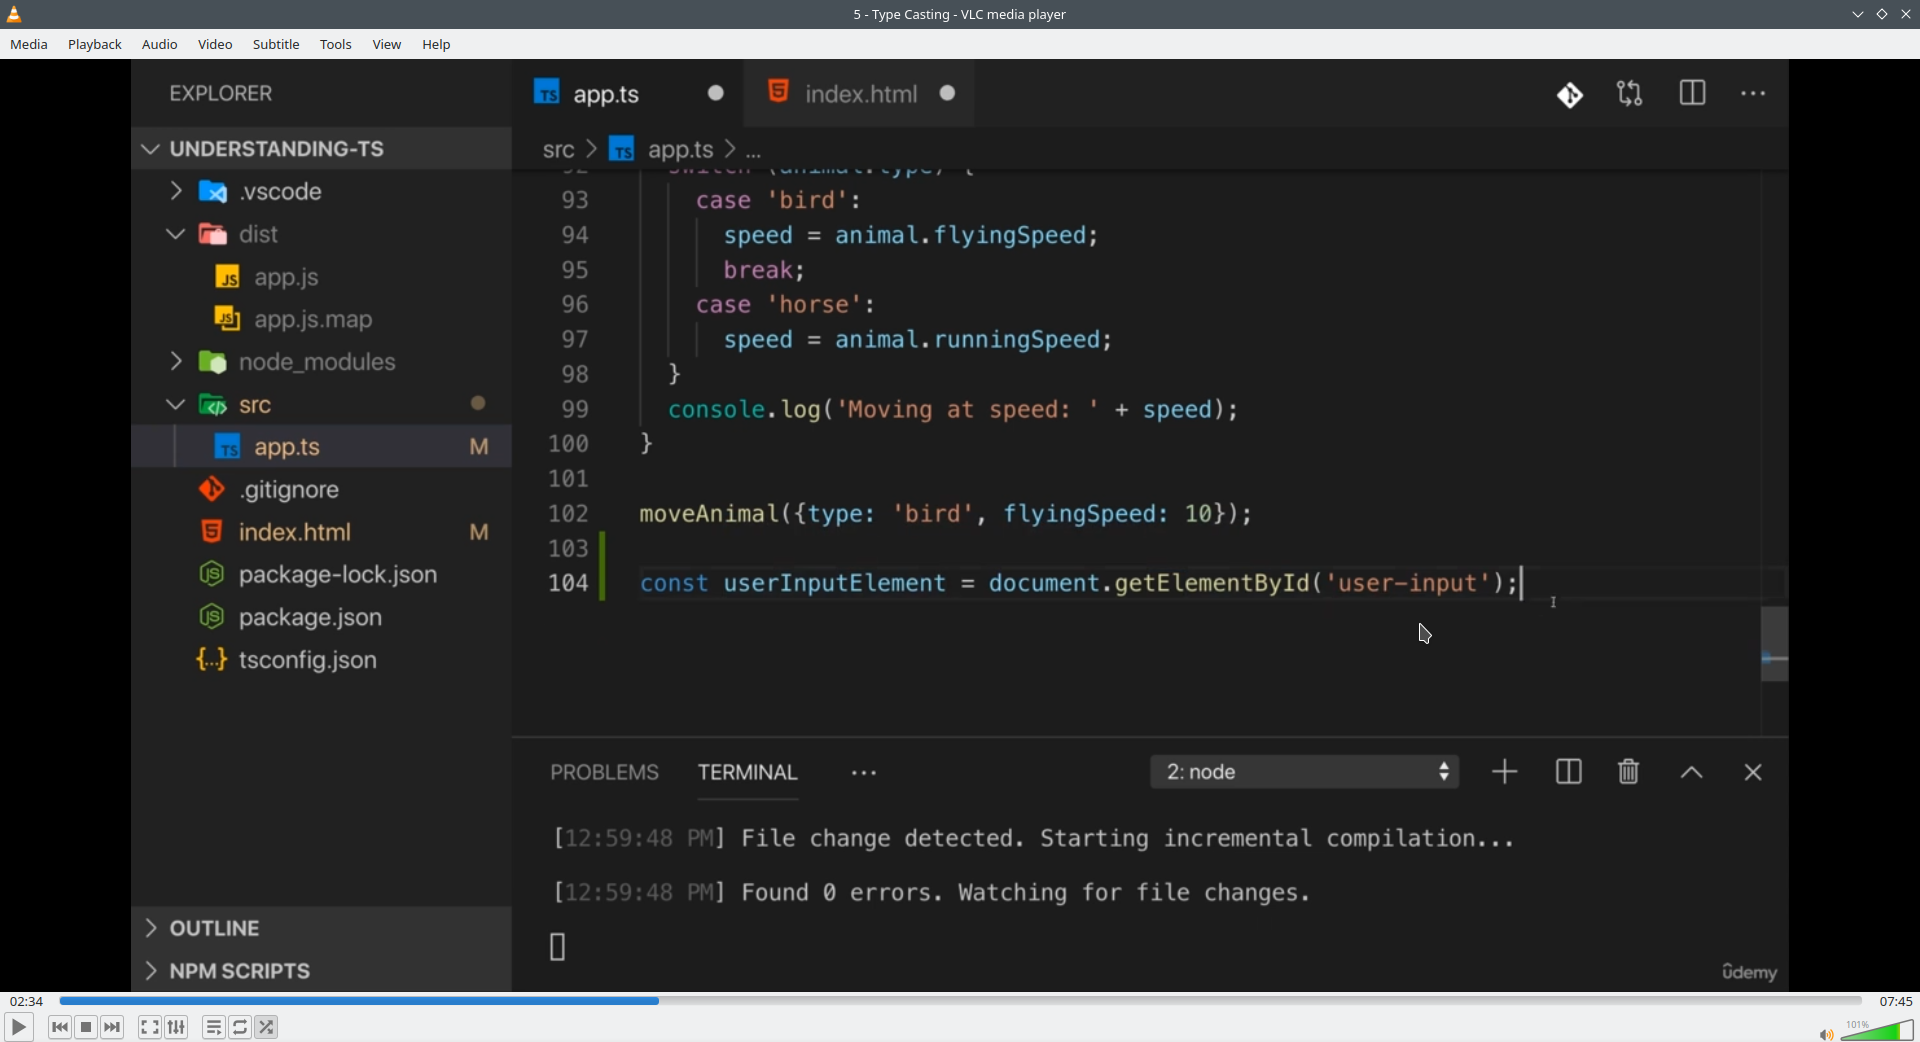Show extended settings in VLC
This screenshot has width=1920, height=1042.
tap(176, 1027)
